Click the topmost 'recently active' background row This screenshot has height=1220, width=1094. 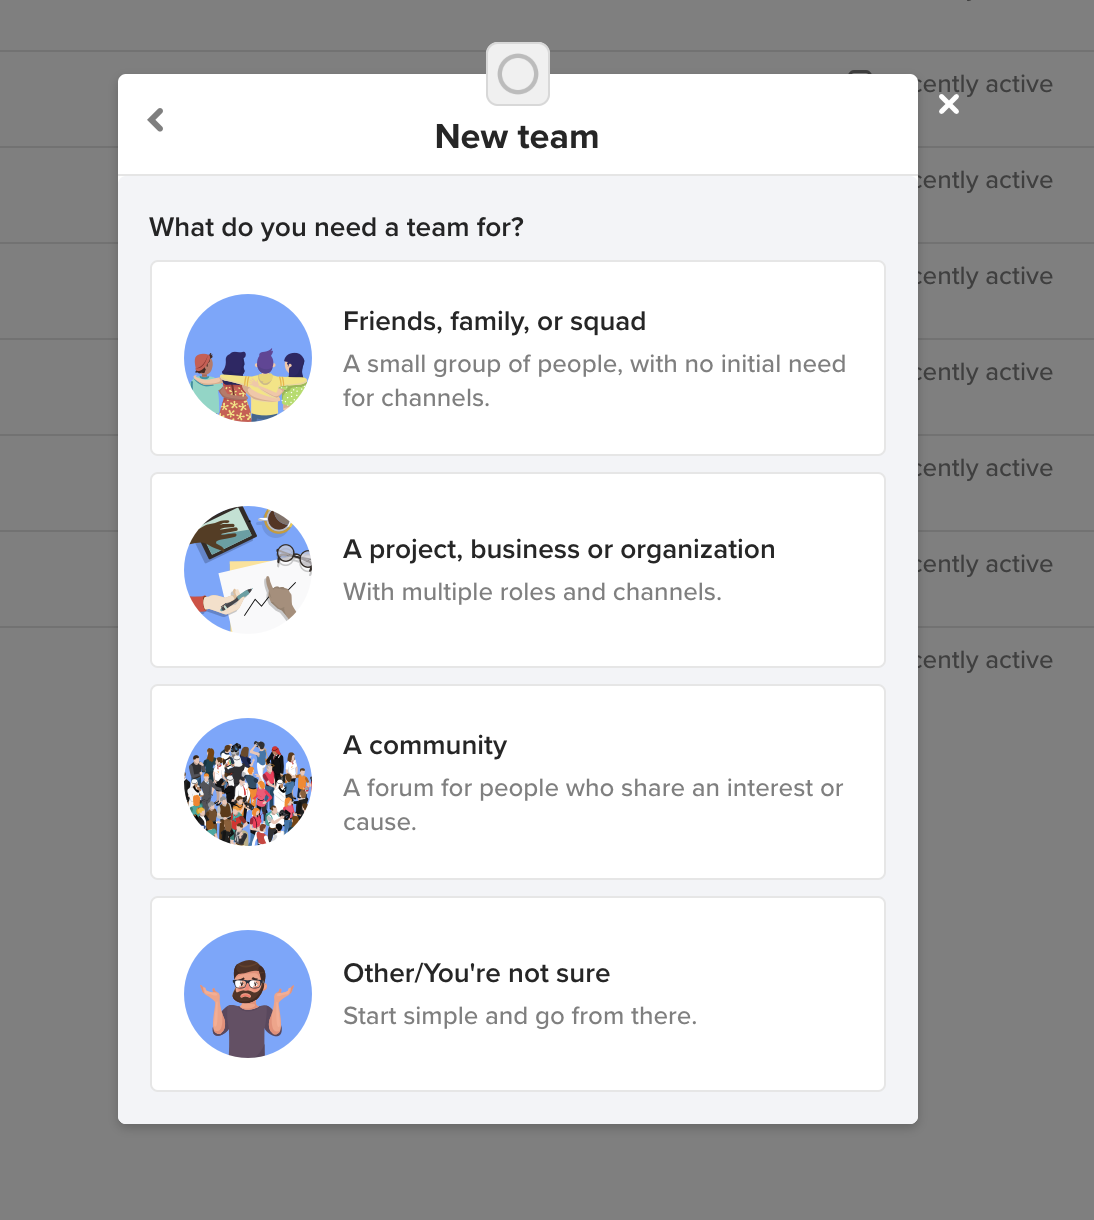pos(984,84)
